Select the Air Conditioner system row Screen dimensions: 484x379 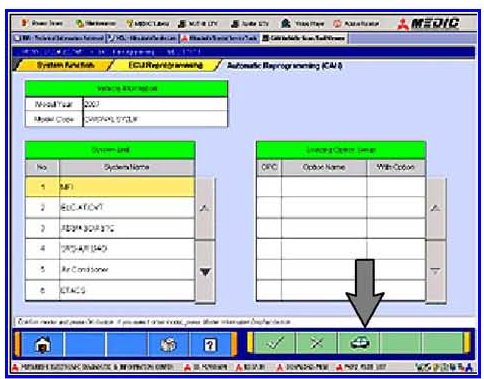coord(110,269)
